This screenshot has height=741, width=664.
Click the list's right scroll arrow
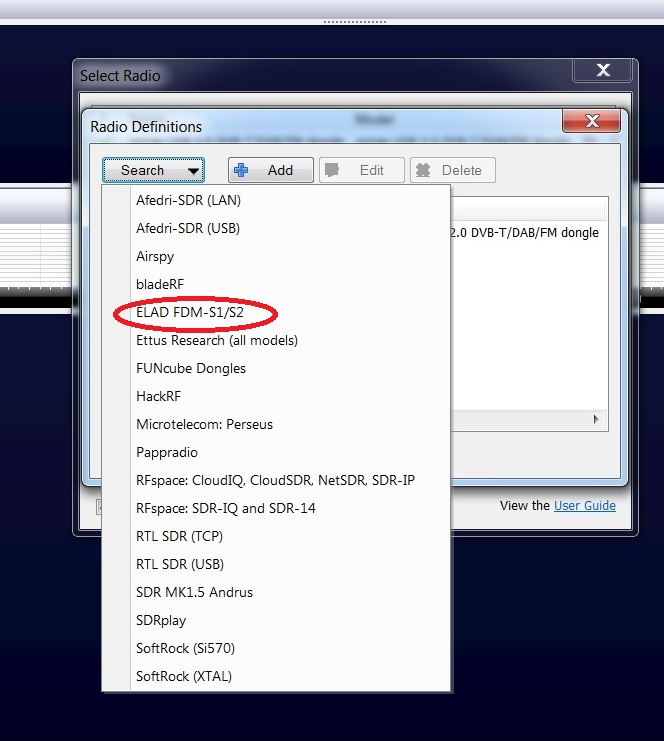point(596,419)
